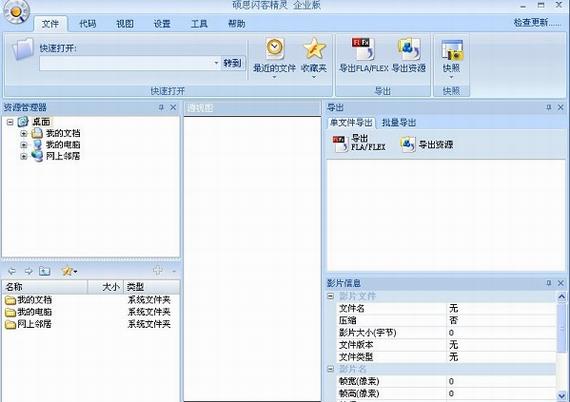Close the 导出 panel

[x=561, y=107]
